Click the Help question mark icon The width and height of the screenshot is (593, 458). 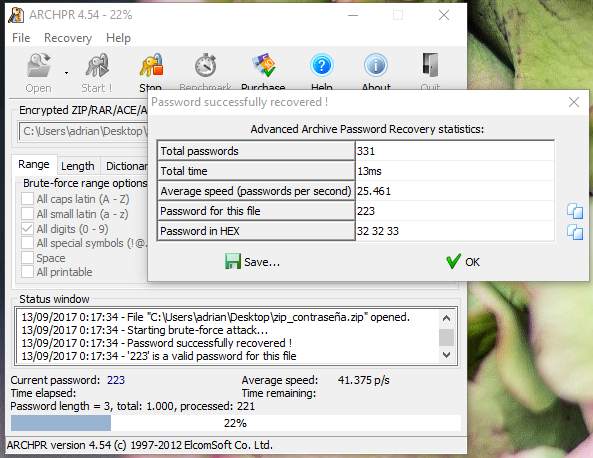click(x=322, y=65)
